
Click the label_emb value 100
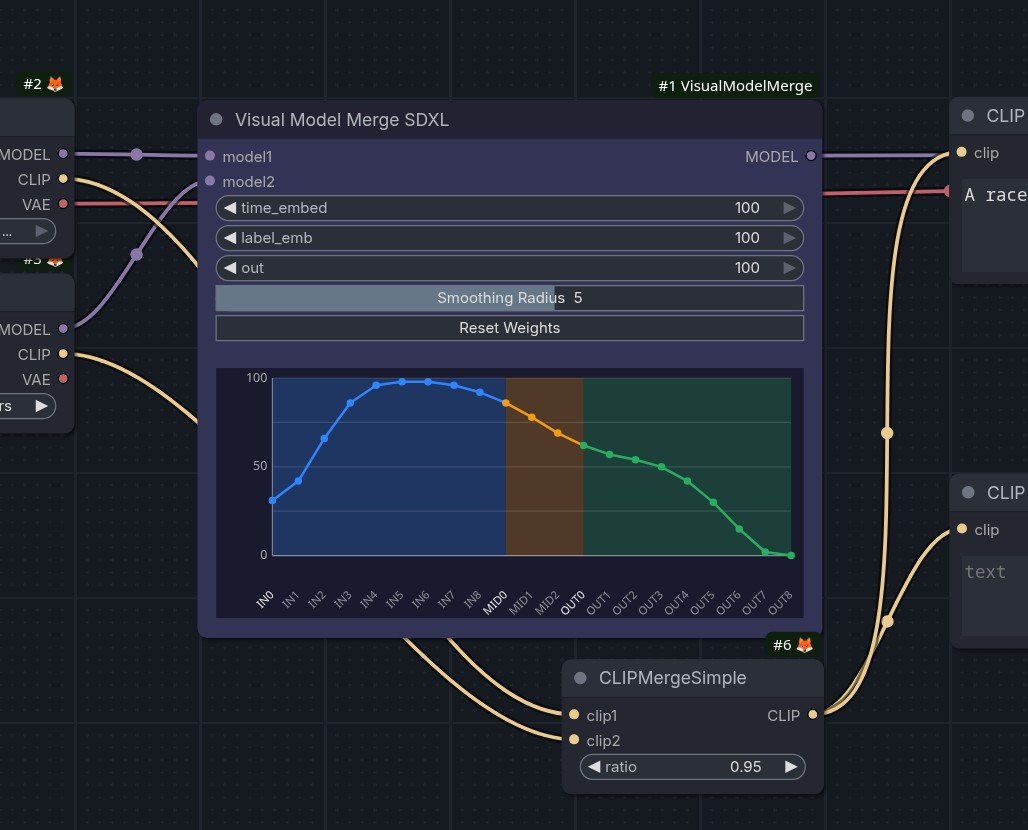pos(747,238)
